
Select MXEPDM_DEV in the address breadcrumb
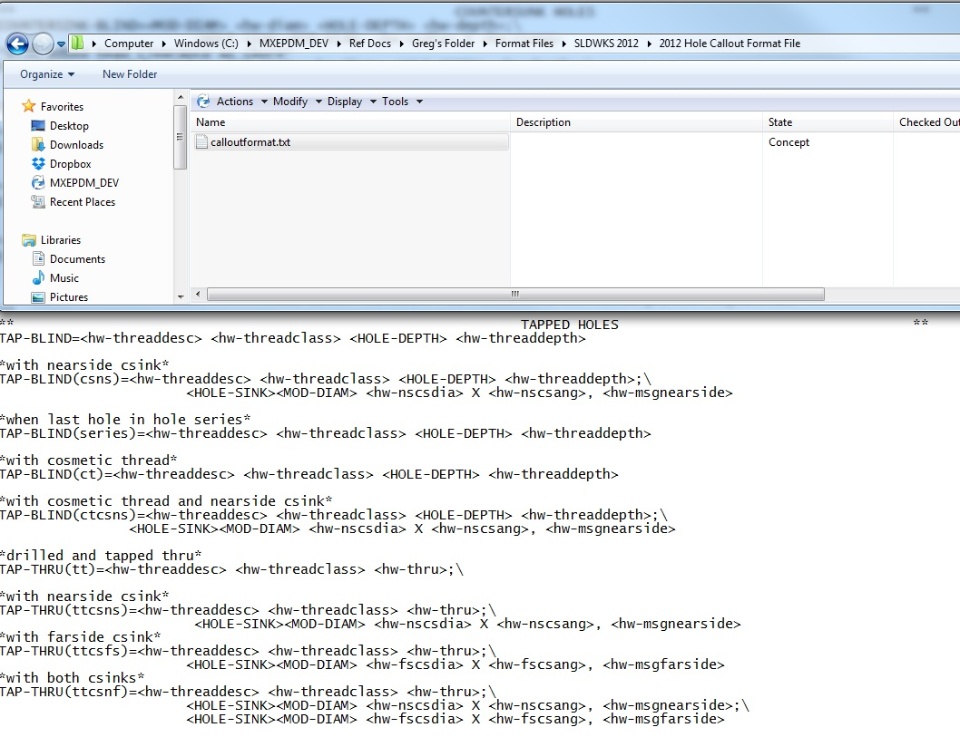click(x=294, y=43)
